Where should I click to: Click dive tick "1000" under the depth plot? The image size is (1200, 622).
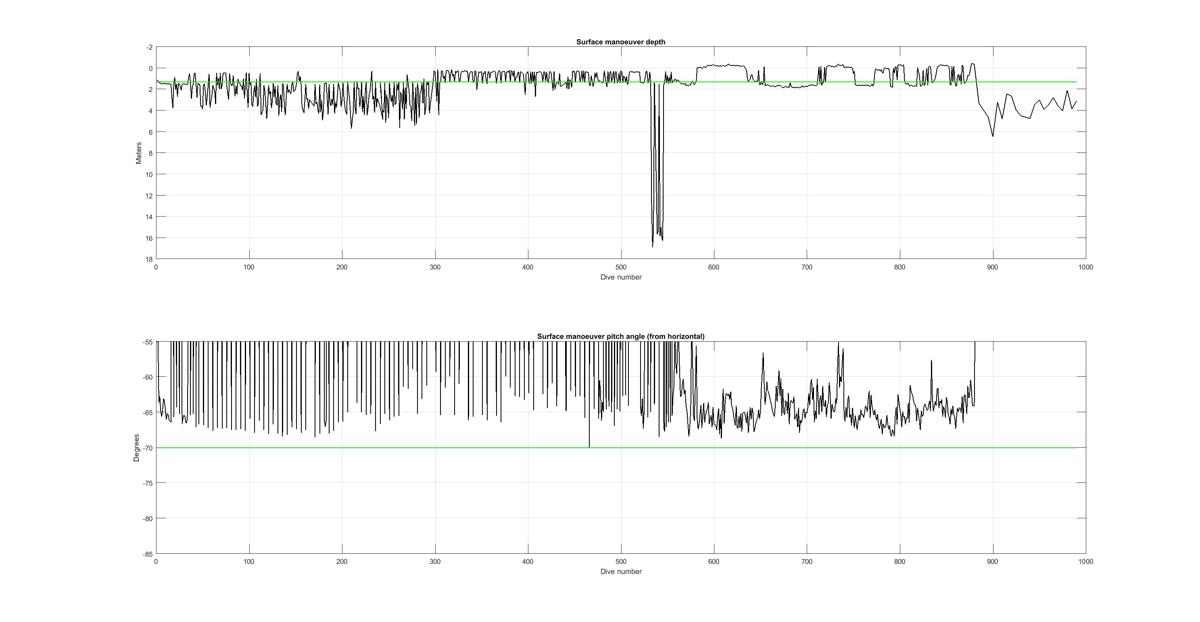(x=1085, y=267)
